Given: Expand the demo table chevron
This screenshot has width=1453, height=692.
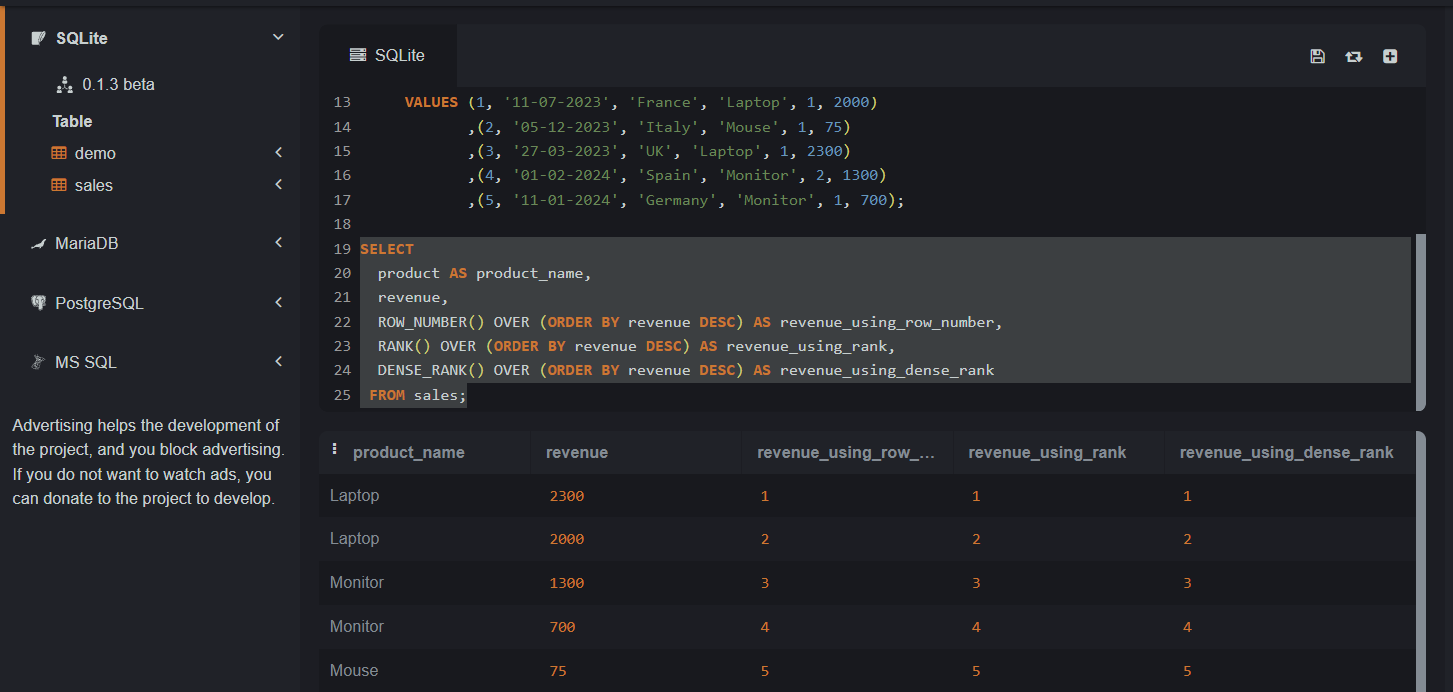Looking at the screenshot, I should 278,153.
